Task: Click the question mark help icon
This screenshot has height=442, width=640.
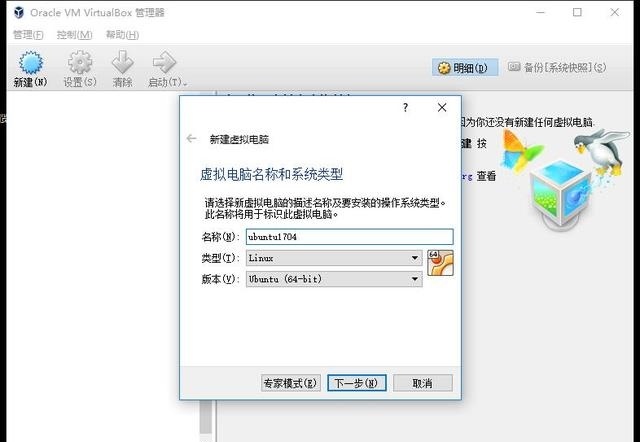Action: pos(405,107)
